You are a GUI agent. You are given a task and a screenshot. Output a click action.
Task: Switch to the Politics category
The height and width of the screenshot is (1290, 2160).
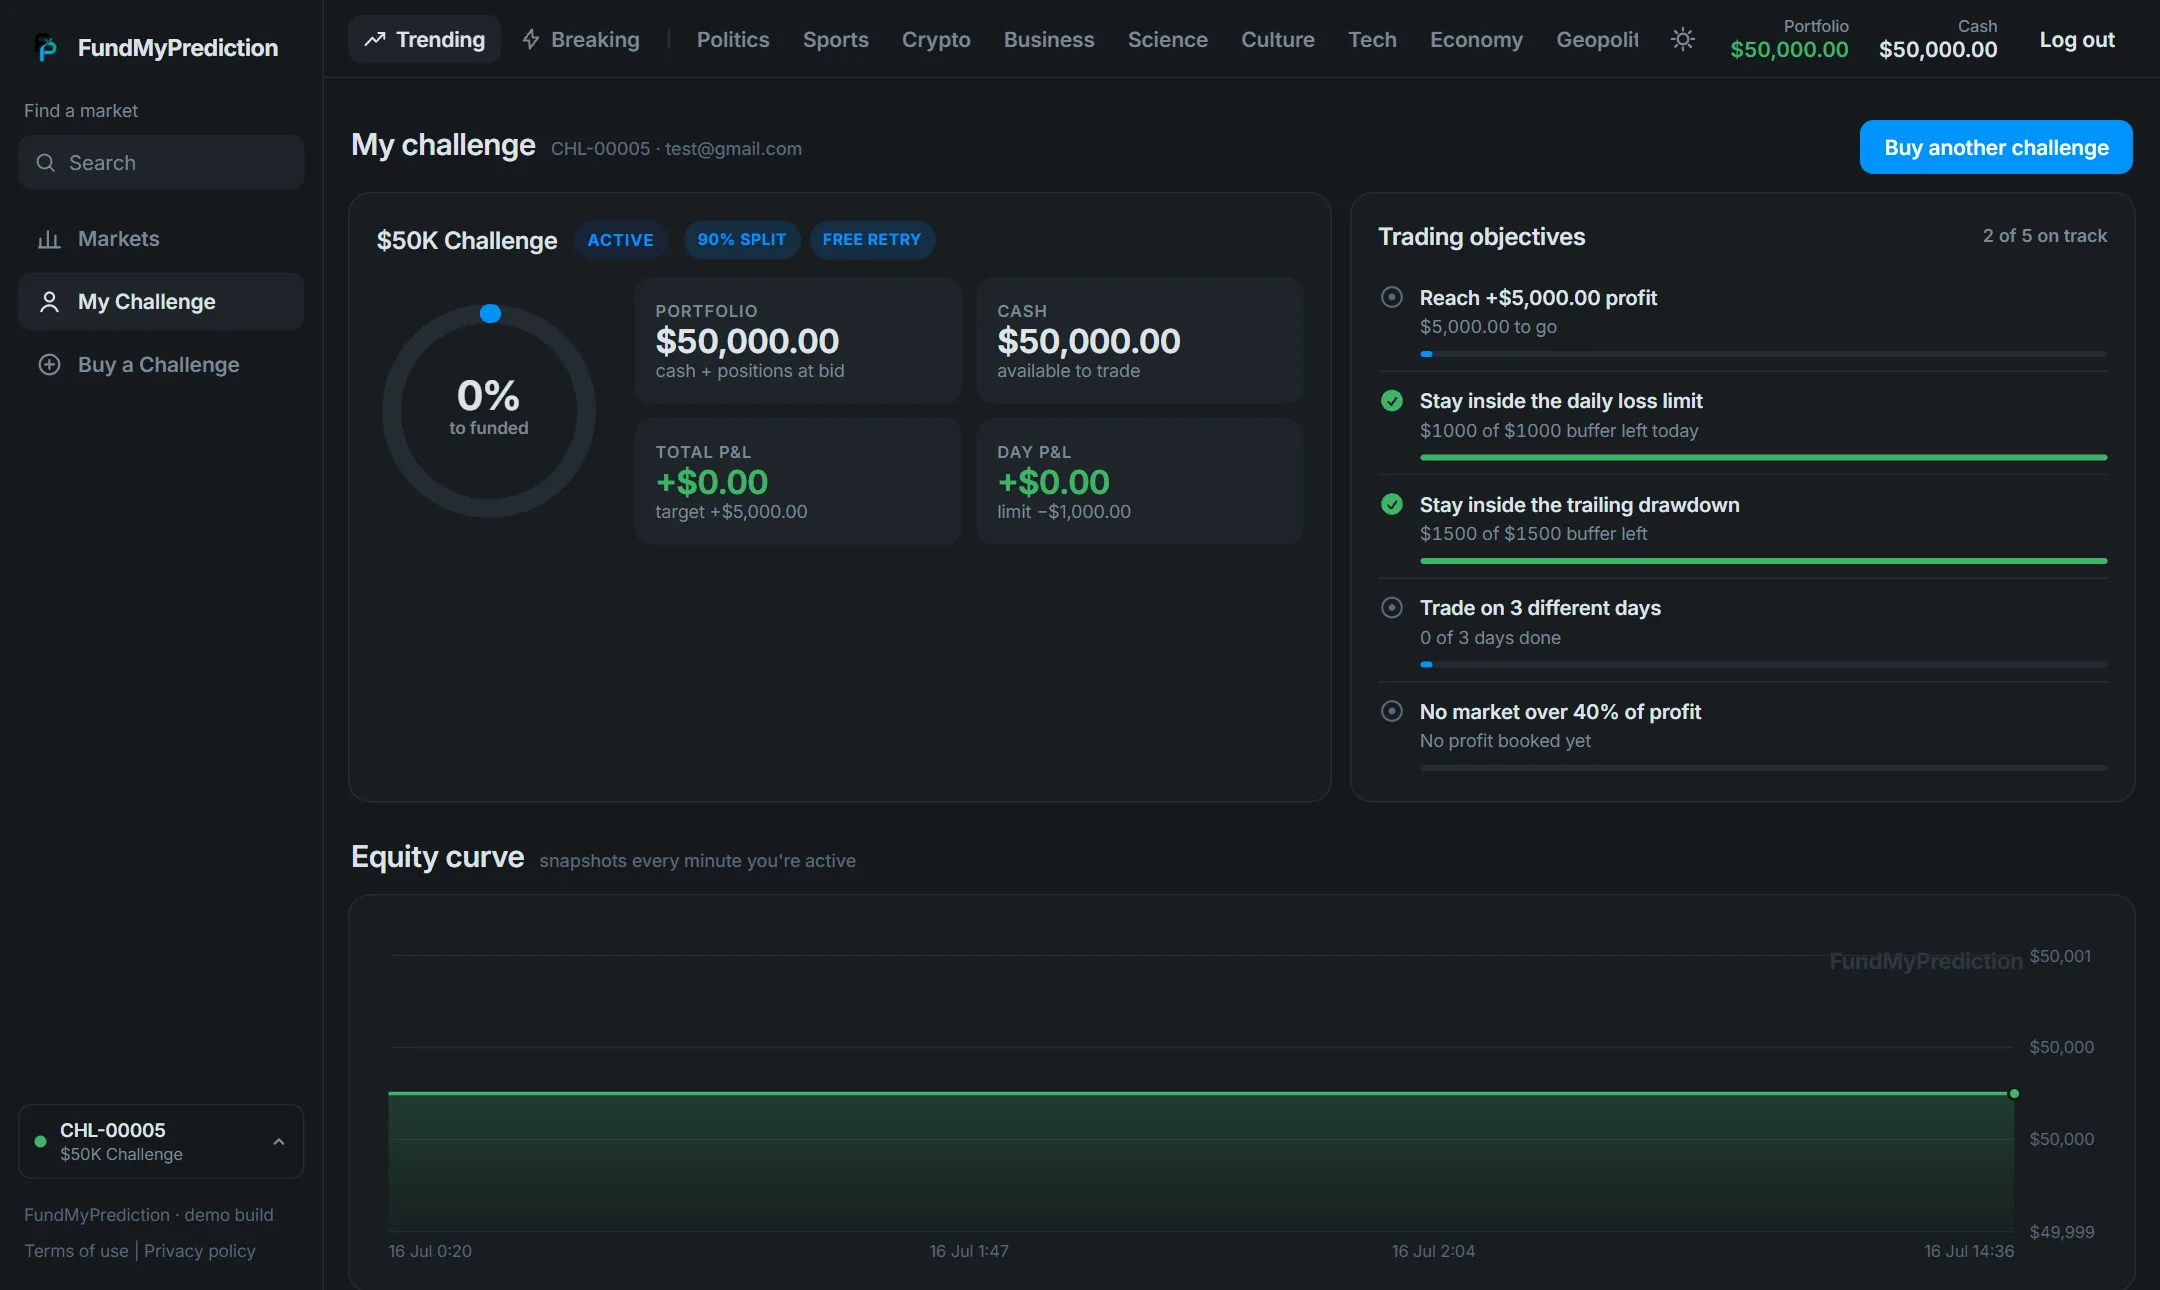click(733, 40)
